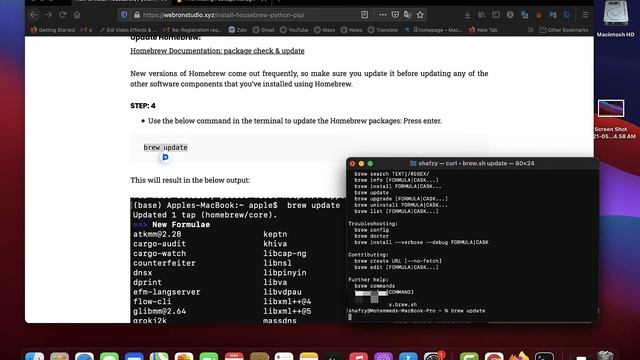Open the Eid Video Effects bookmark
640x360 pixels.
pyautogui.click(x=128, y=30)
